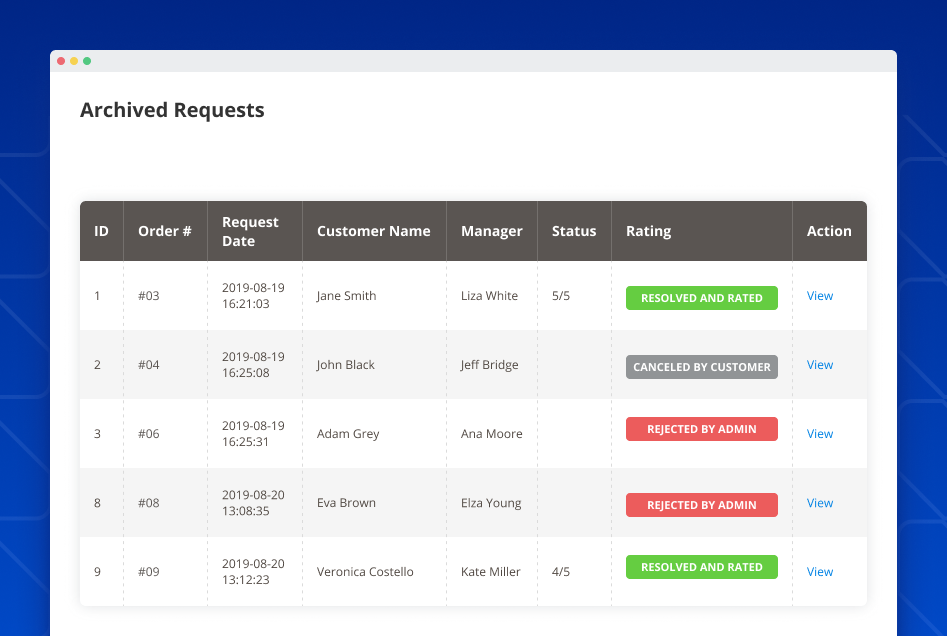Screen dimensions: 947x636
Task: Open Eva Brown's request via View link
Action: point(819,503)
